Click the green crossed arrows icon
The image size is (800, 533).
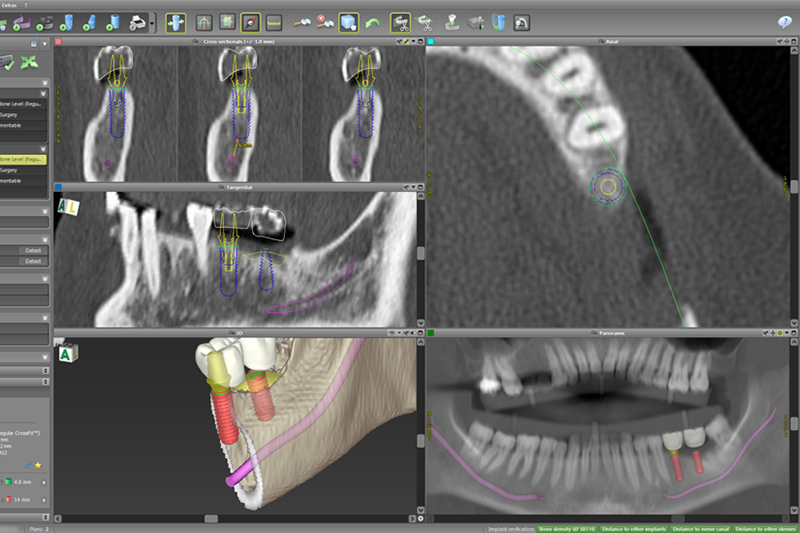click(30, 63)
